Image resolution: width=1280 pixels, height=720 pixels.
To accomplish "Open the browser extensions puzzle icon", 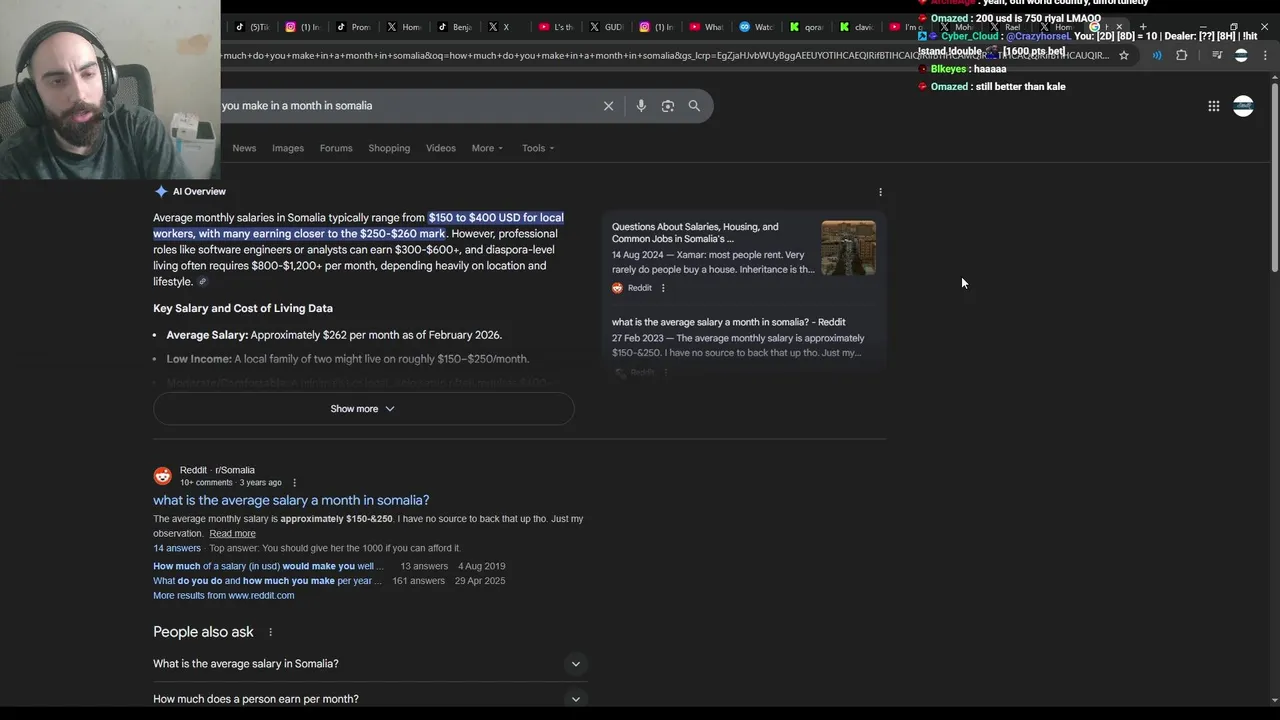I will 1182,55.
